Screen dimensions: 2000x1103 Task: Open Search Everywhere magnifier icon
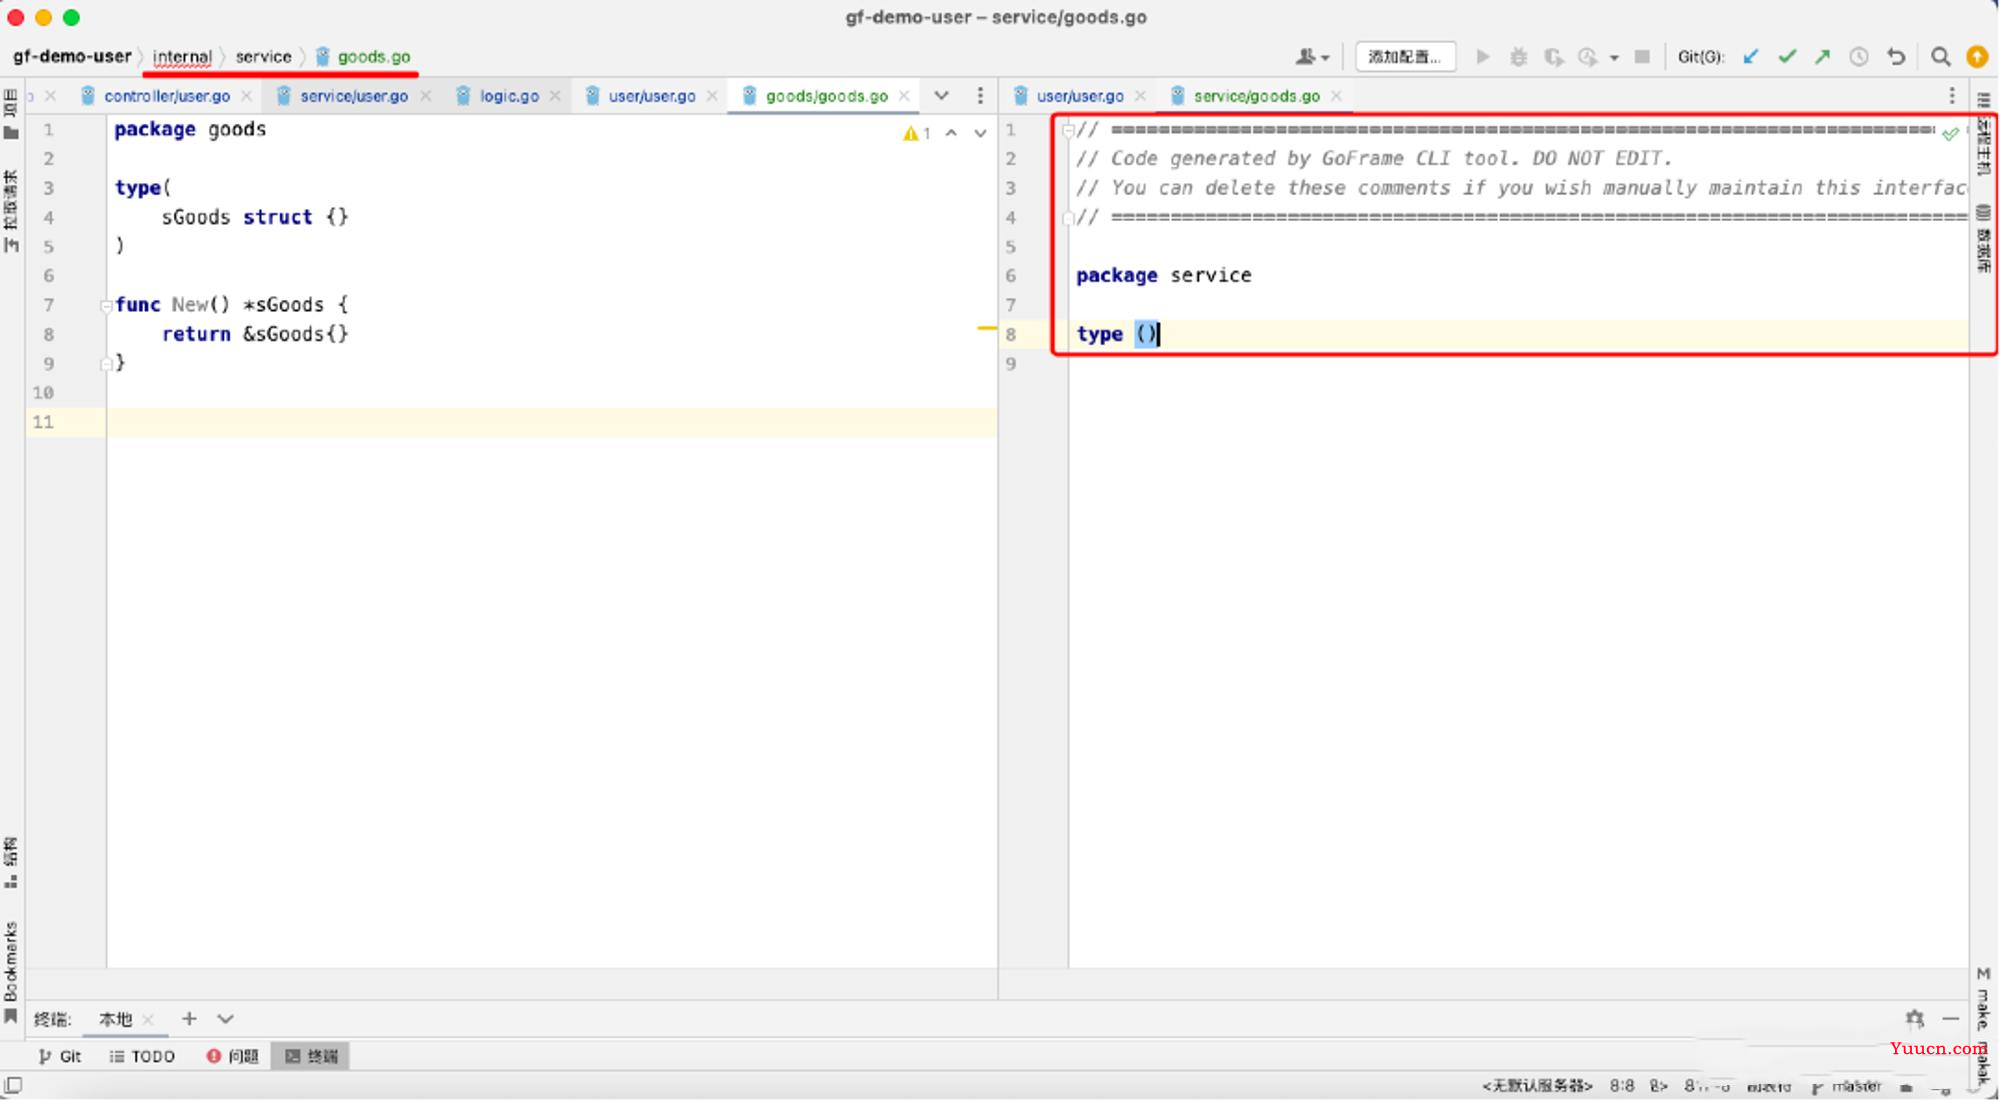click(x=1940, y=57)
